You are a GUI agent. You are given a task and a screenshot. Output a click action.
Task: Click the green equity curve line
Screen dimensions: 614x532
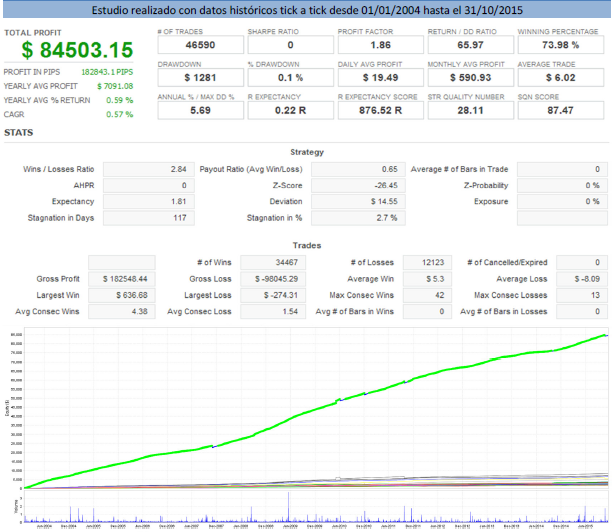click(x=300, y=418)
